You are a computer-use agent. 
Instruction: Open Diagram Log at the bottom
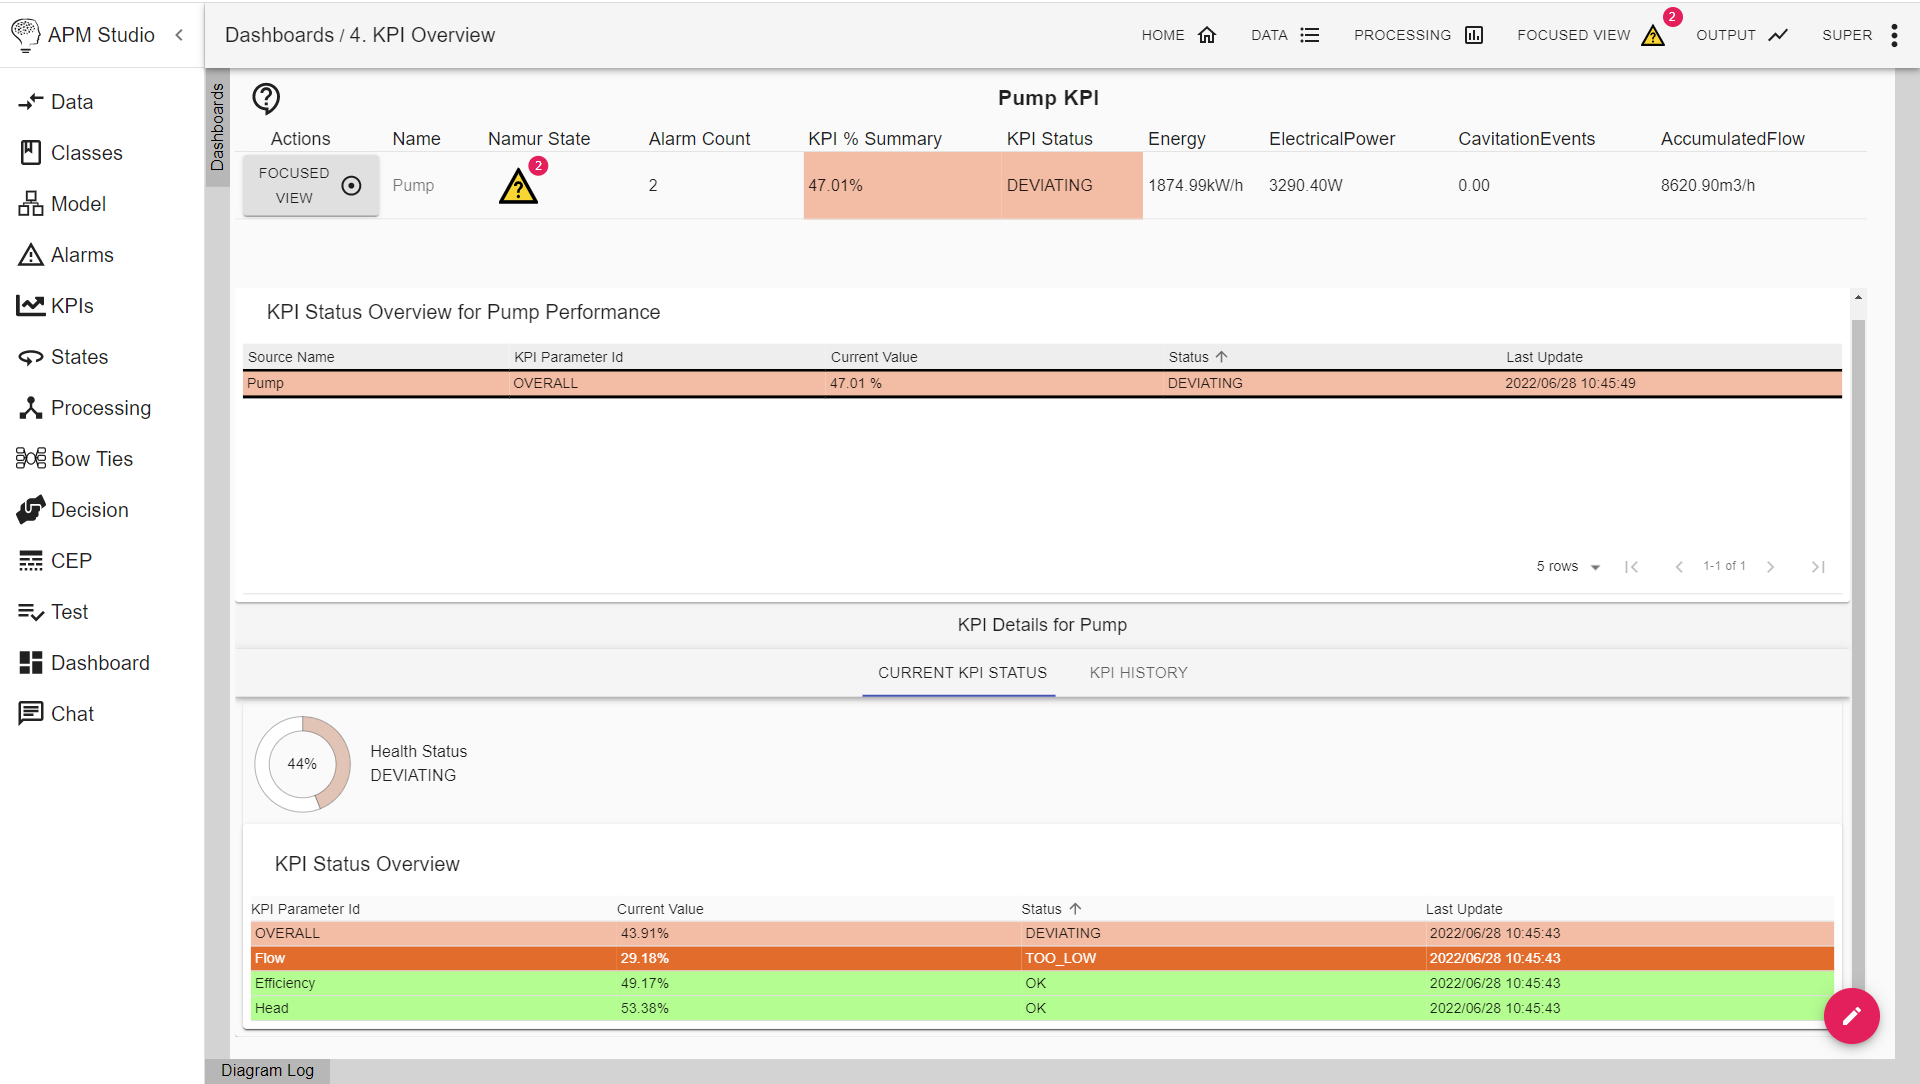(266, 1069)
